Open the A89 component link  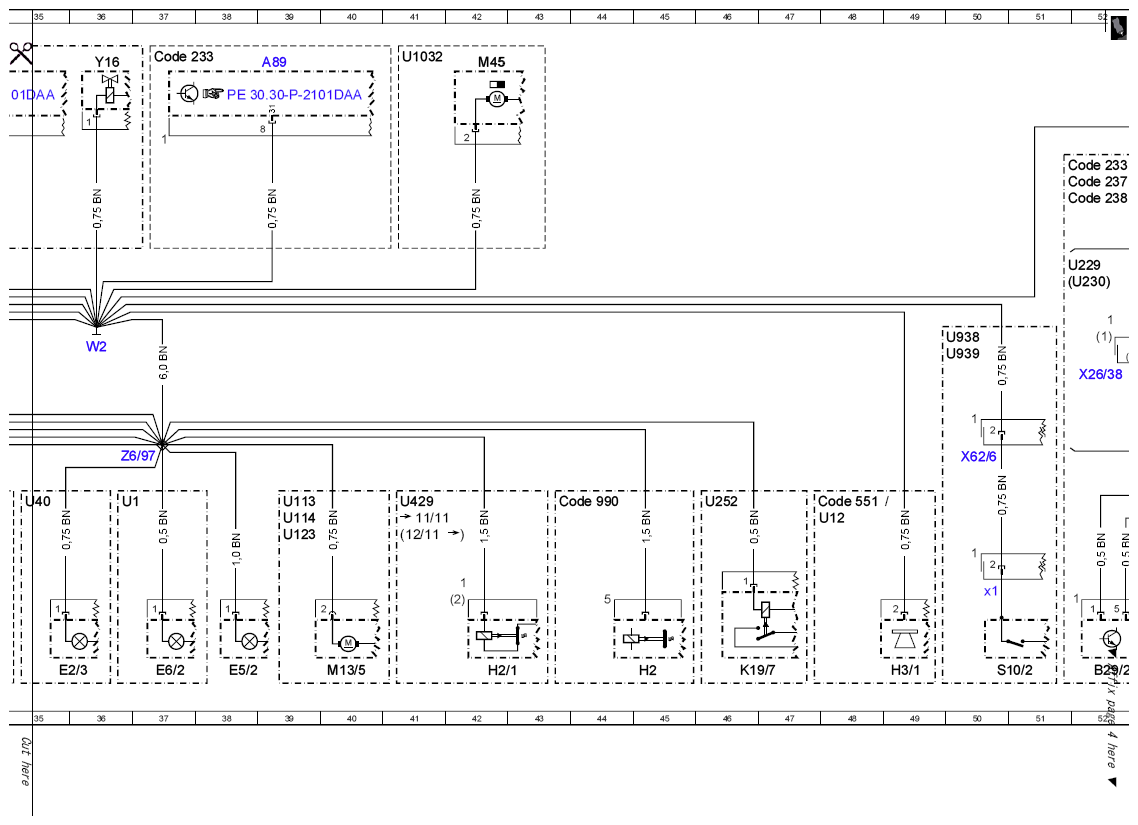pyautogui.click(x=274, y=62)
